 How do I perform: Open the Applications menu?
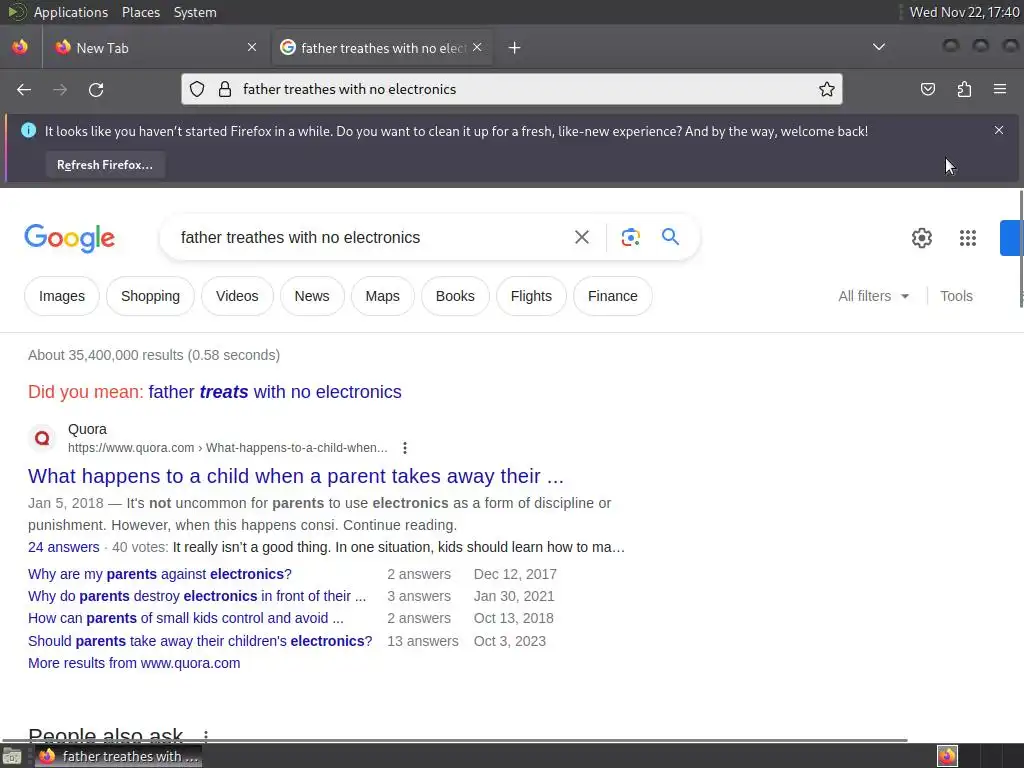(71, 12)
